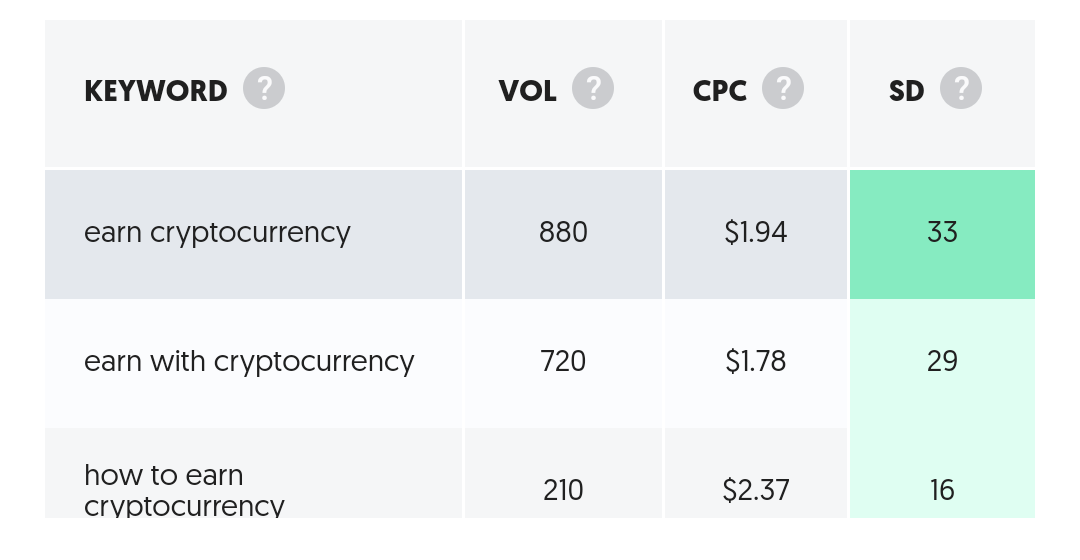Click the 210 volume value
1080x560 pixels.
[563, 490]
